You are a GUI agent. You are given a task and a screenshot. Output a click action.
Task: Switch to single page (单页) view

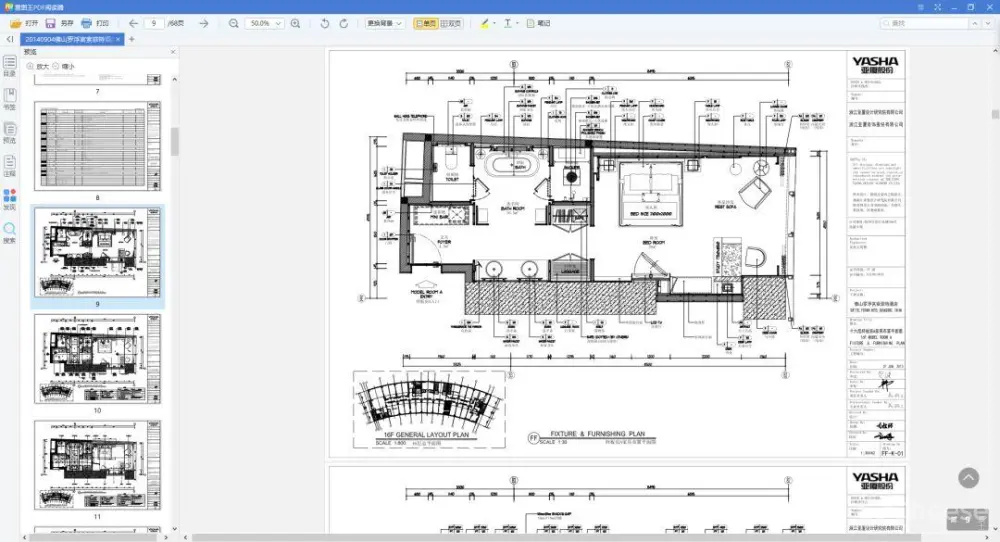click(425, 23)
